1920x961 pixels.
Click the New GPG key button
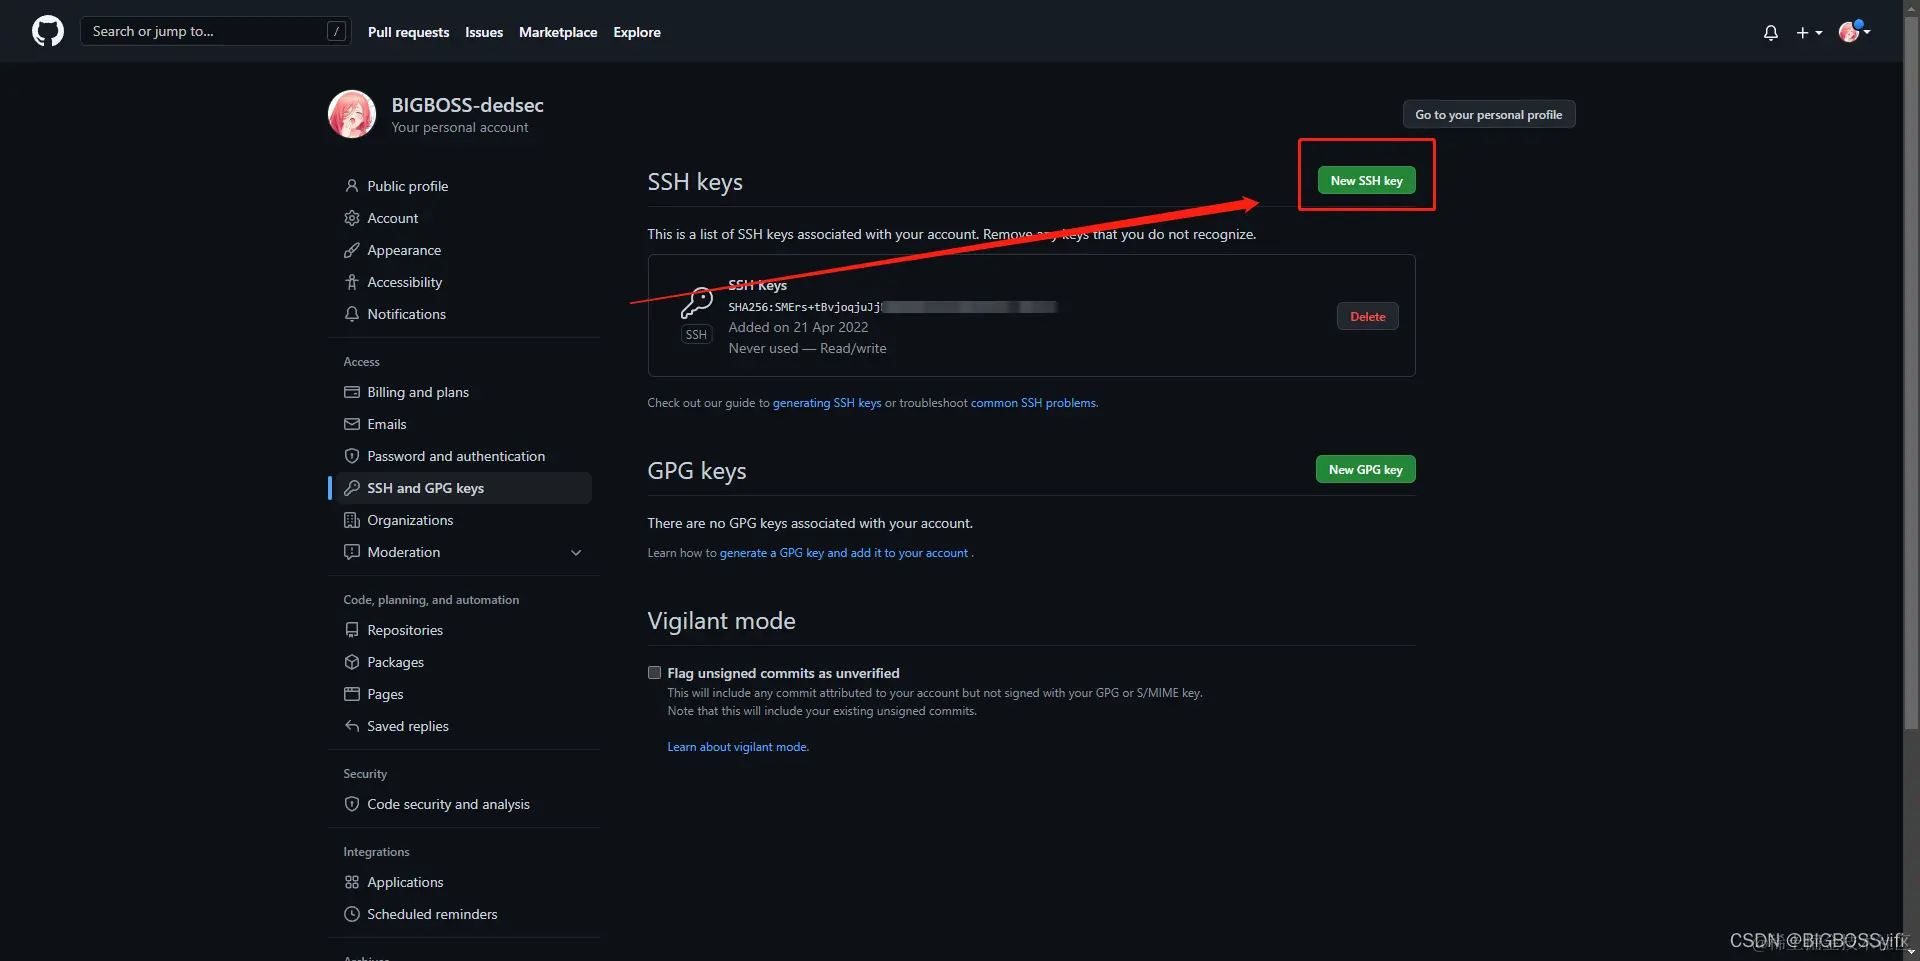tap(1365, 469)
